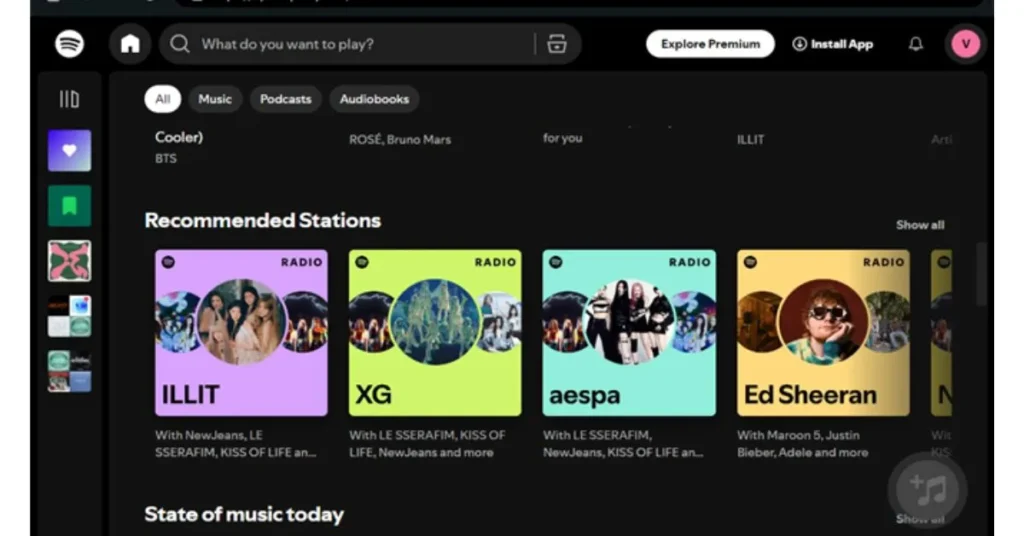Viewport: 1024px width, 536px height.
Task: Click the Install App download icon
Action: click(x=799, y=44)
